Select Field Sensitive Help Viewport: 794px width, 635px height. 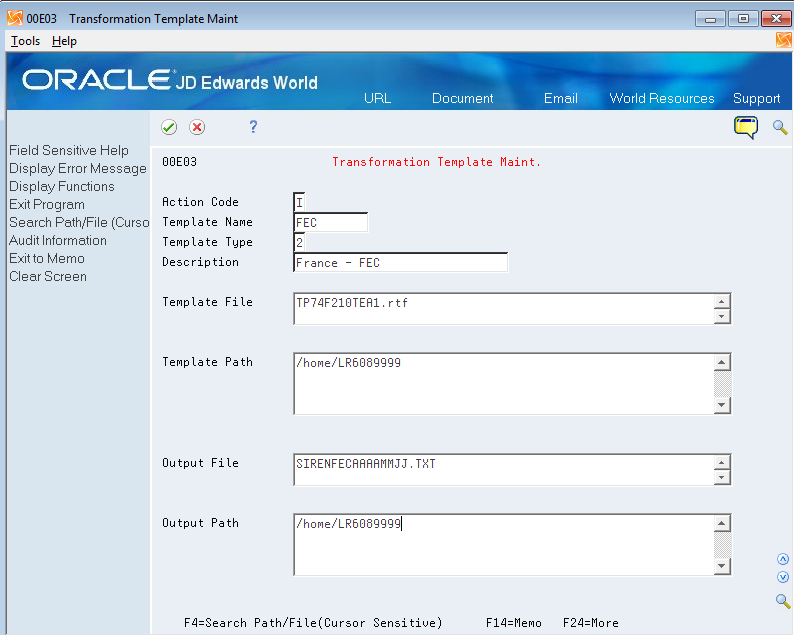point(69,150)
